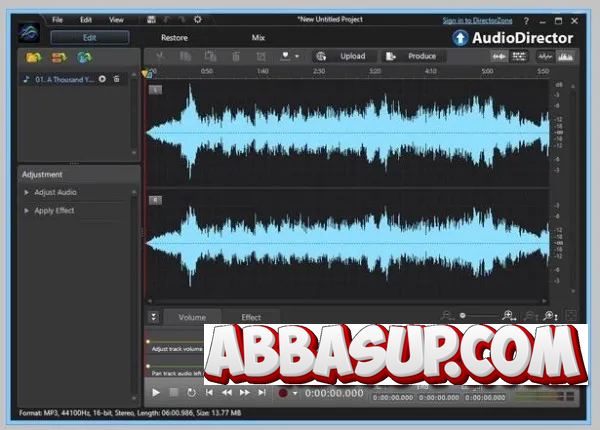
Task: Open the record options dropdown arrow
Action: [x=295, y=393]
